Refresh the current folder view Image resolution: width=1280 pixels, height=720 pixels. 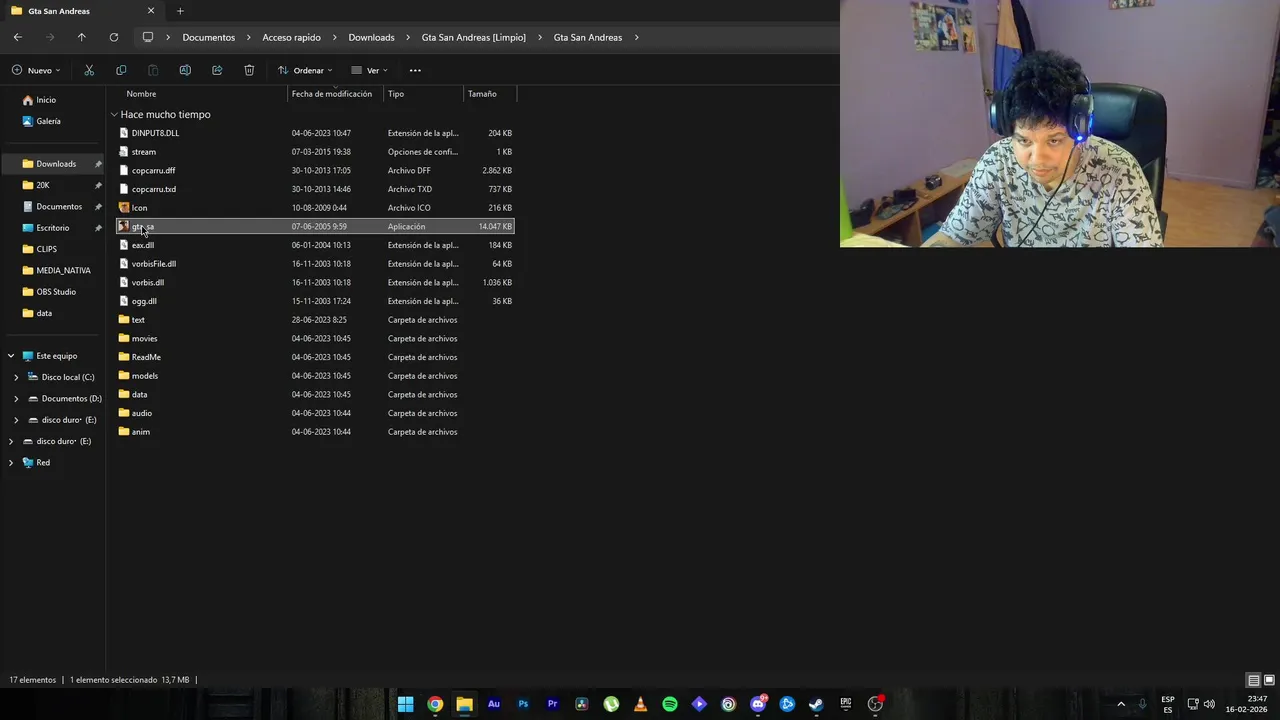click(x=114, y=37)
